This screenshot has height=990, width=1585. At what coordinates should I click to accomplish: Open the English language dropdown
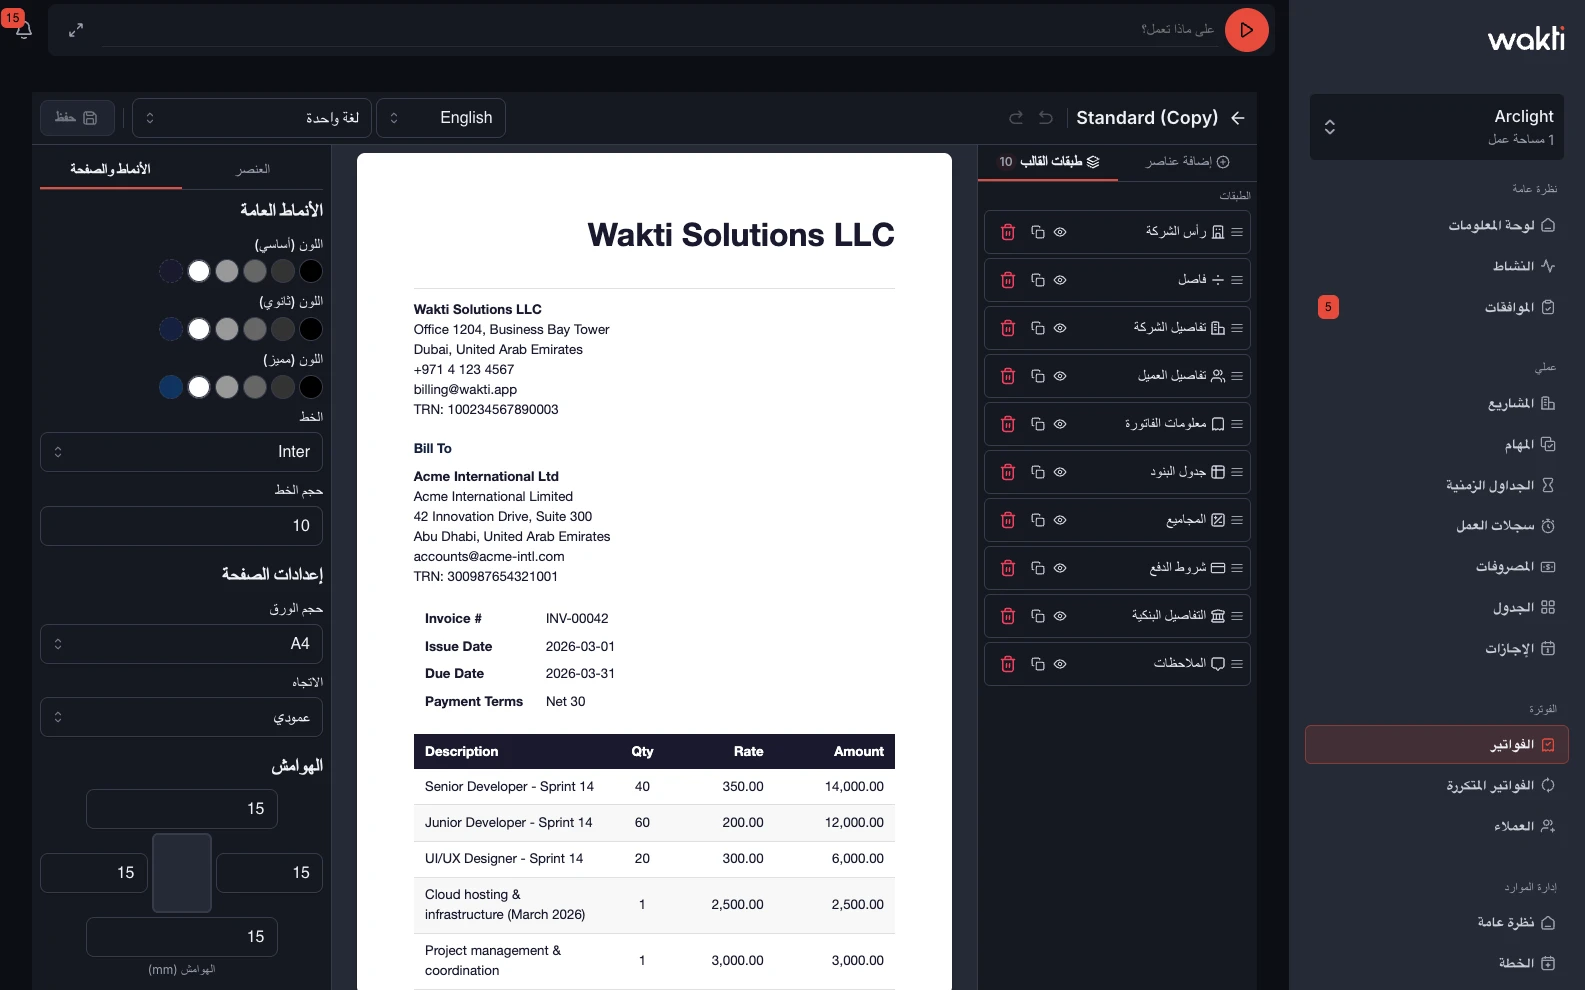[x=441, y=118]
